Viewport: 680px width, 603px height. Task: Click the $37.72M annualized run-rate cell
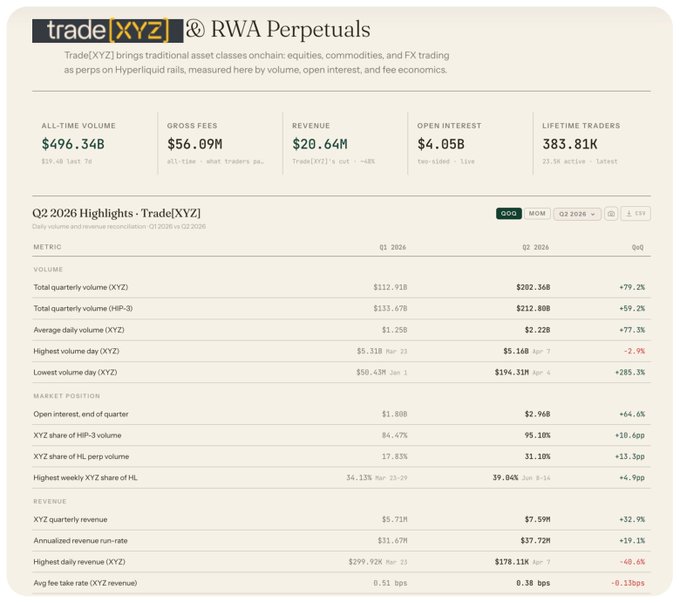(535, 541)
